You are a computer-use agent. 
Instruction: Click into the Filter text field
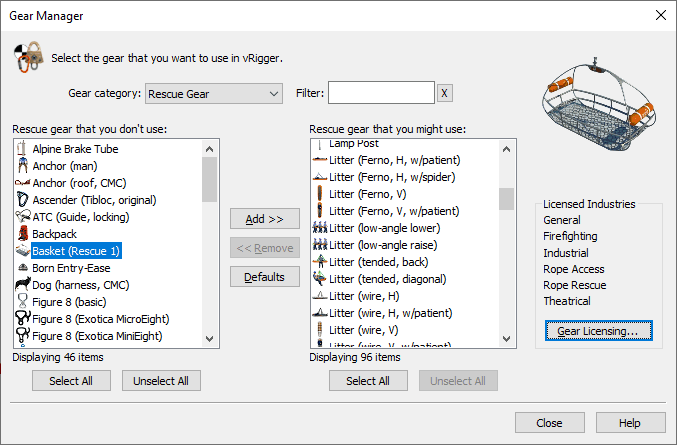(x=381, y=93)
